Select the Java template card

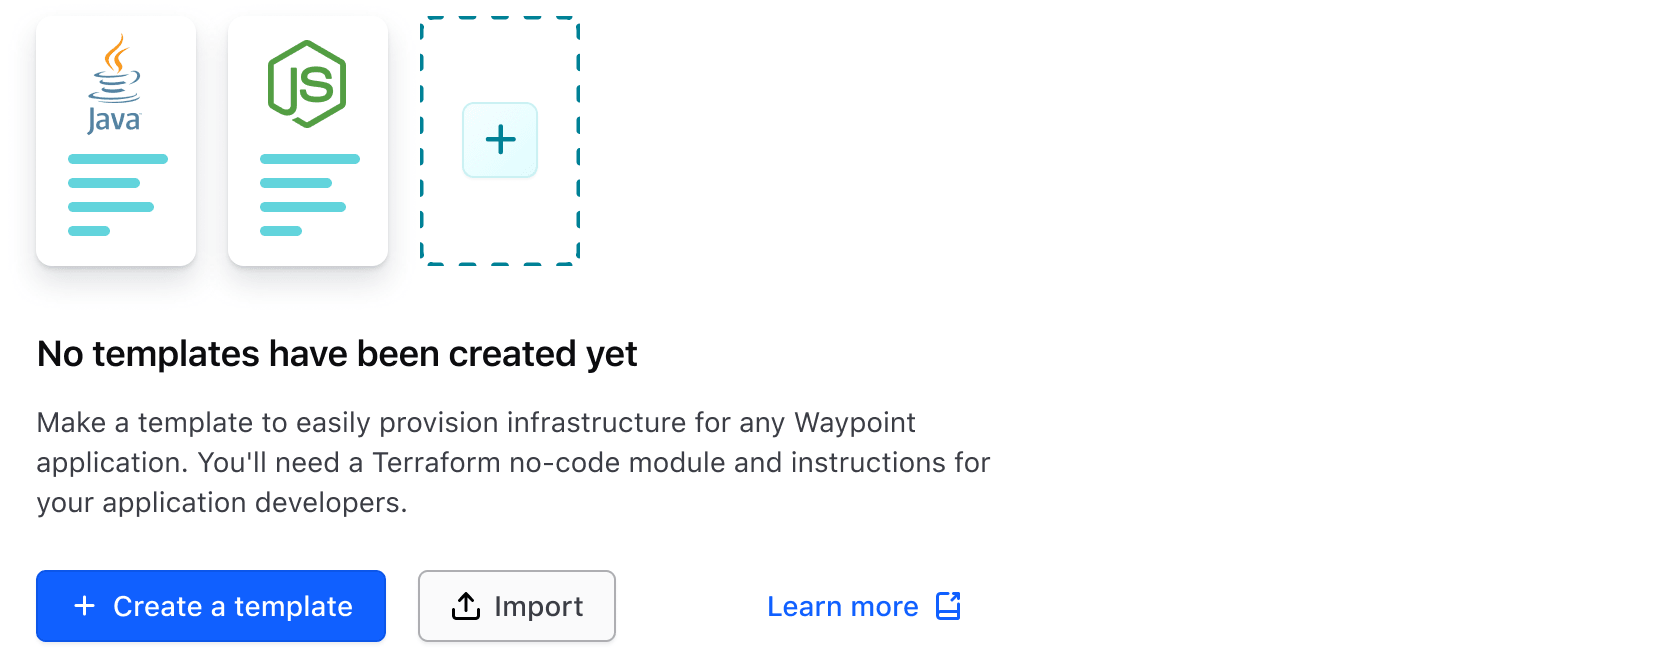(x=115, y=140)
